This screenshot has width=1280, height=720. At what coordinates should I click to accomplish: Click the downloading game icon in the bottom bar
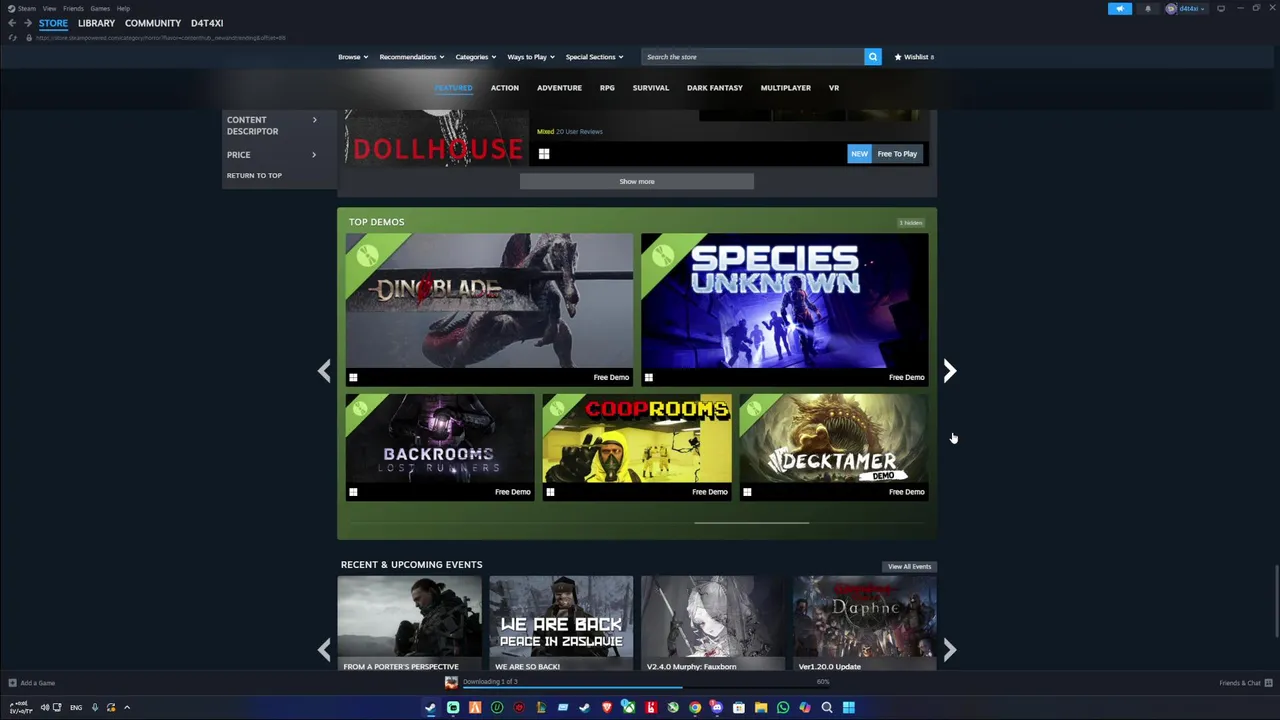coord(451,682)
